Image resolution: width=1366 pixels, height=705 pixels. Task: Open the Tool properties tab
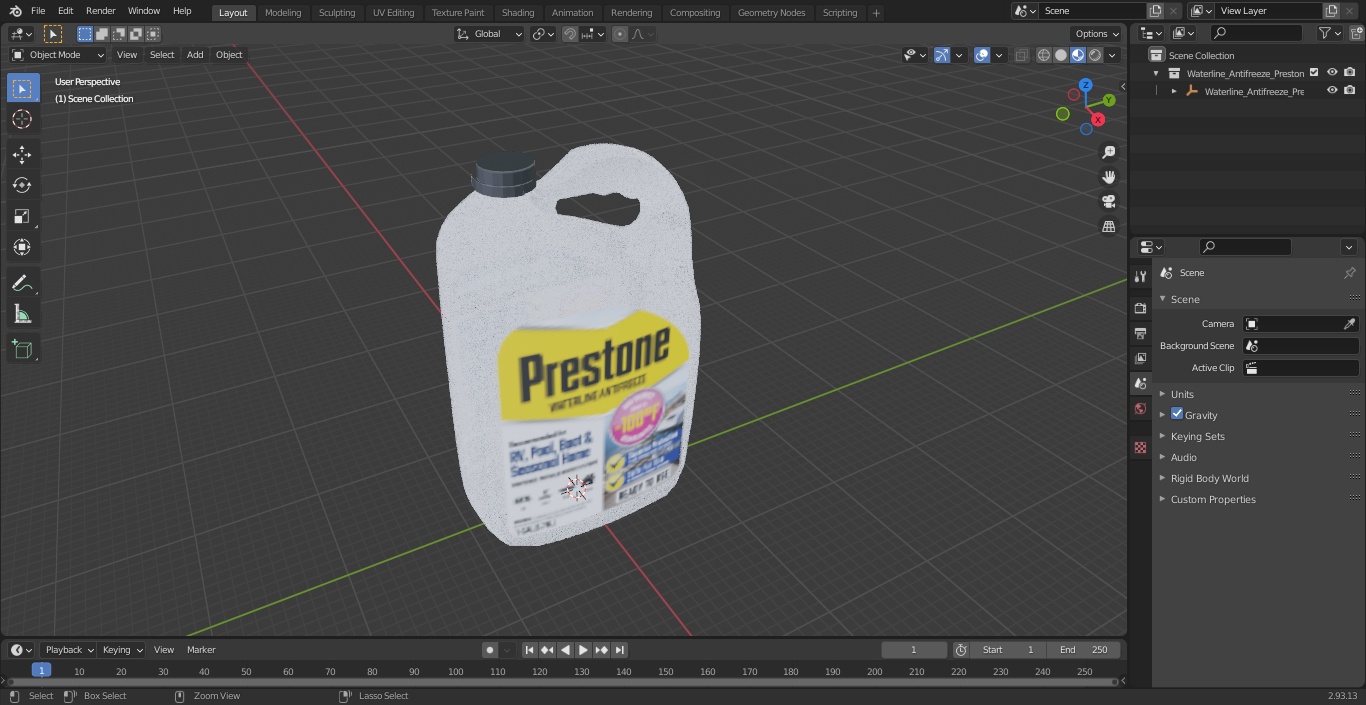tap(1140, 276)
